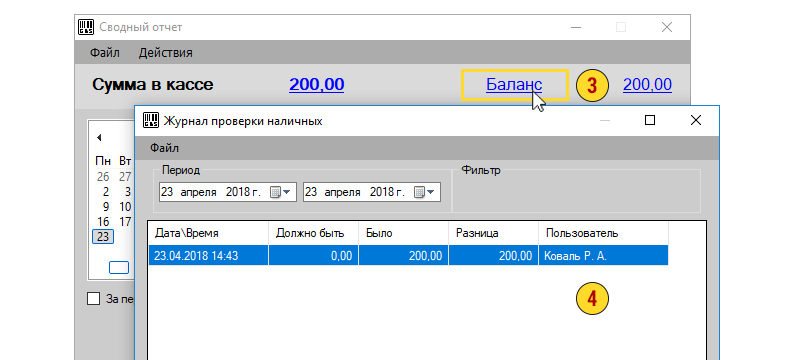
Task: Click the 200,00 link to the right of Баланс
Action: tap(647, 85)
